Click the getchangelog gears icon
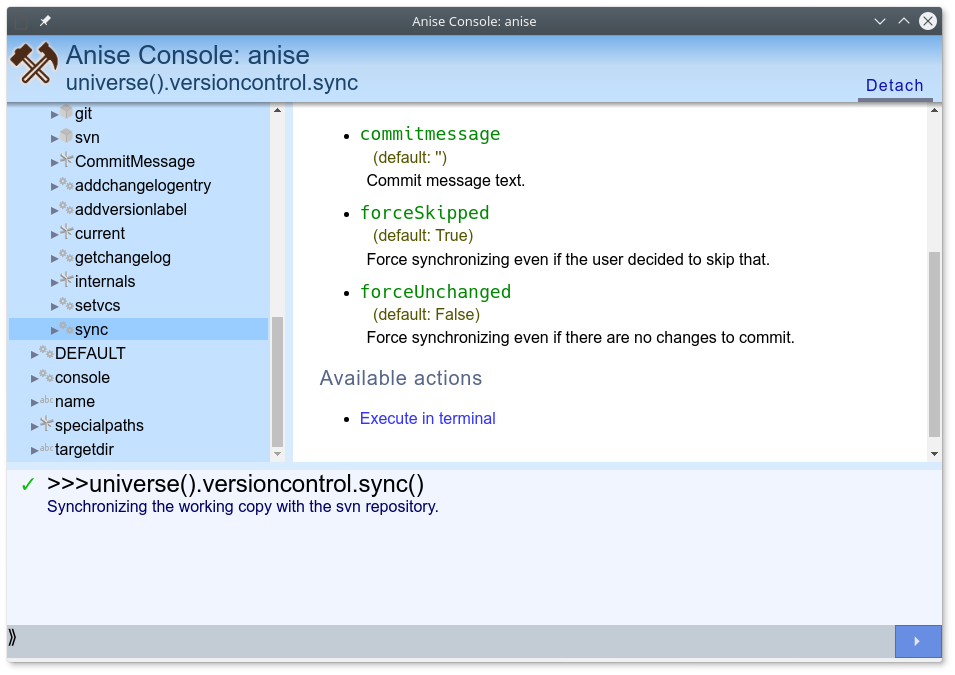This screenshot has height=675, width=955. point(66,256)
